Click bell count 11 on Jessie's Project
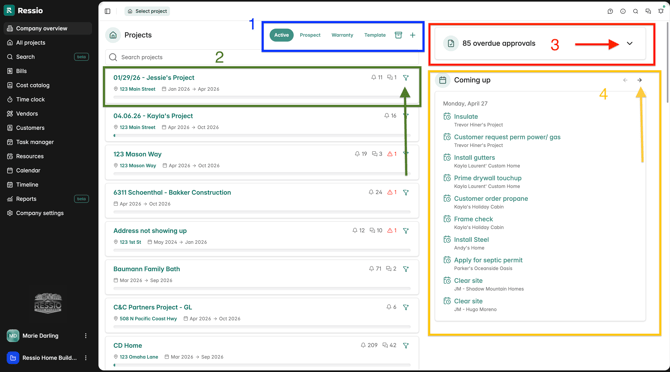Viewport: 670px width, 372px height. [x=376, y=78]
